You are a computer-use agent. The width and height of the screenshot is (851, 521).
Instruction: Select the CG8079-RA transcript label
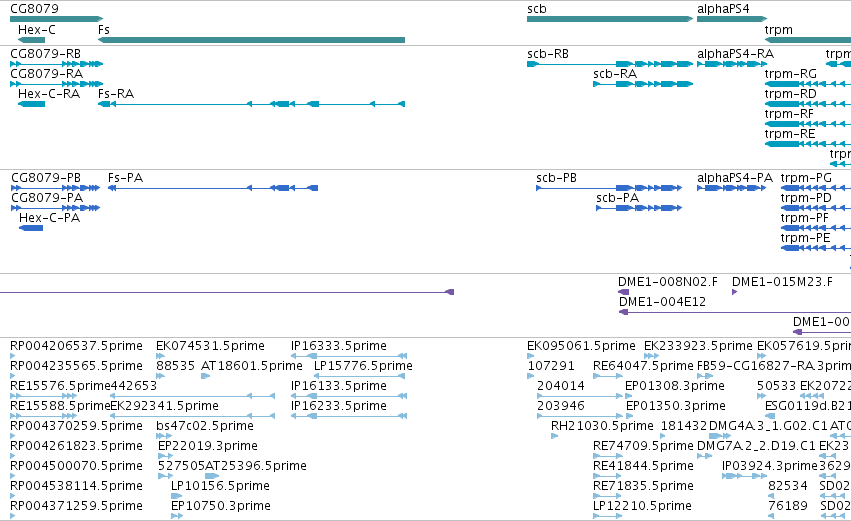(x=47, y=74)
